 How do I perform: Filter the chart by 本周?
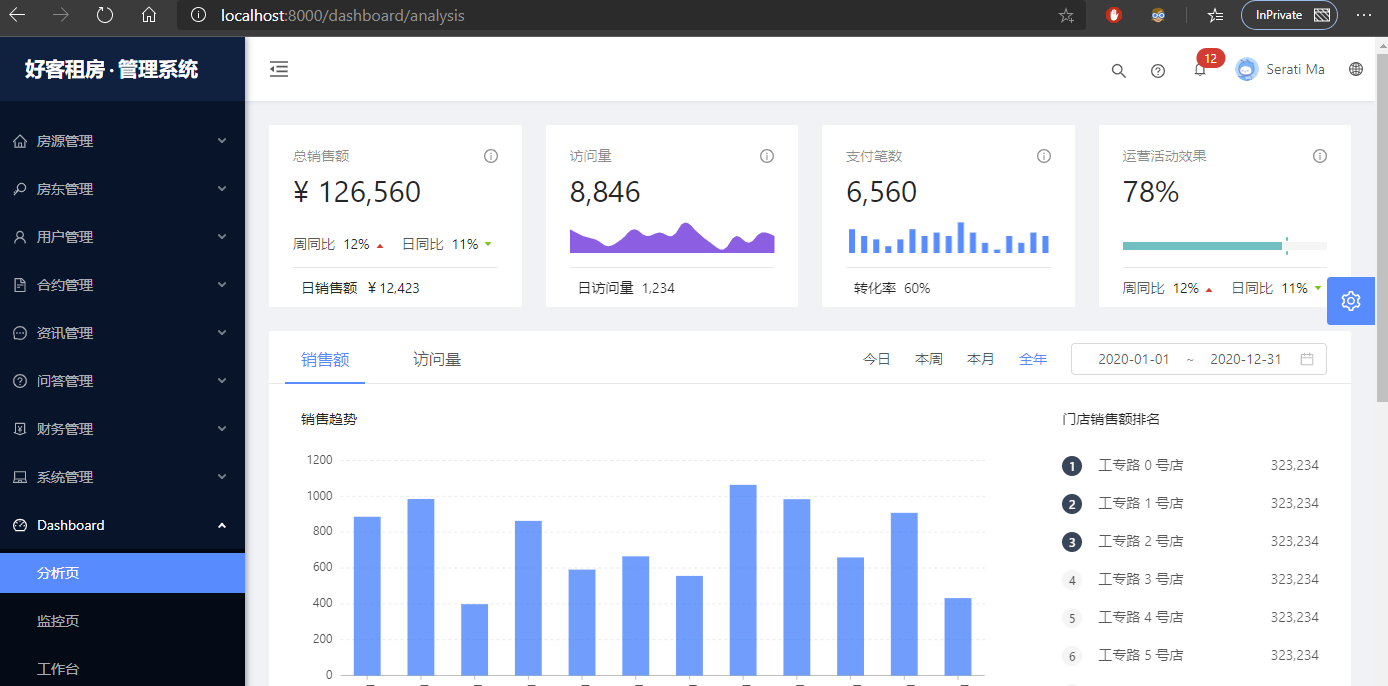click(x=929, y=359)
